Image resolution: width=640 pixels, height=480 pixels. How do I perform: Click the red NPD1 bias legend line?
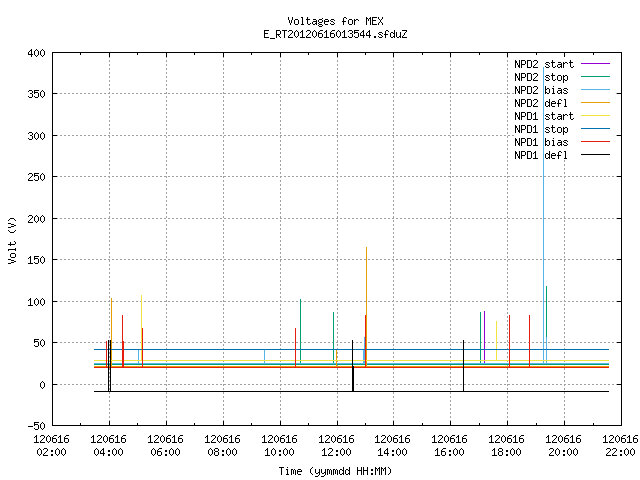(x=595, y=142)
